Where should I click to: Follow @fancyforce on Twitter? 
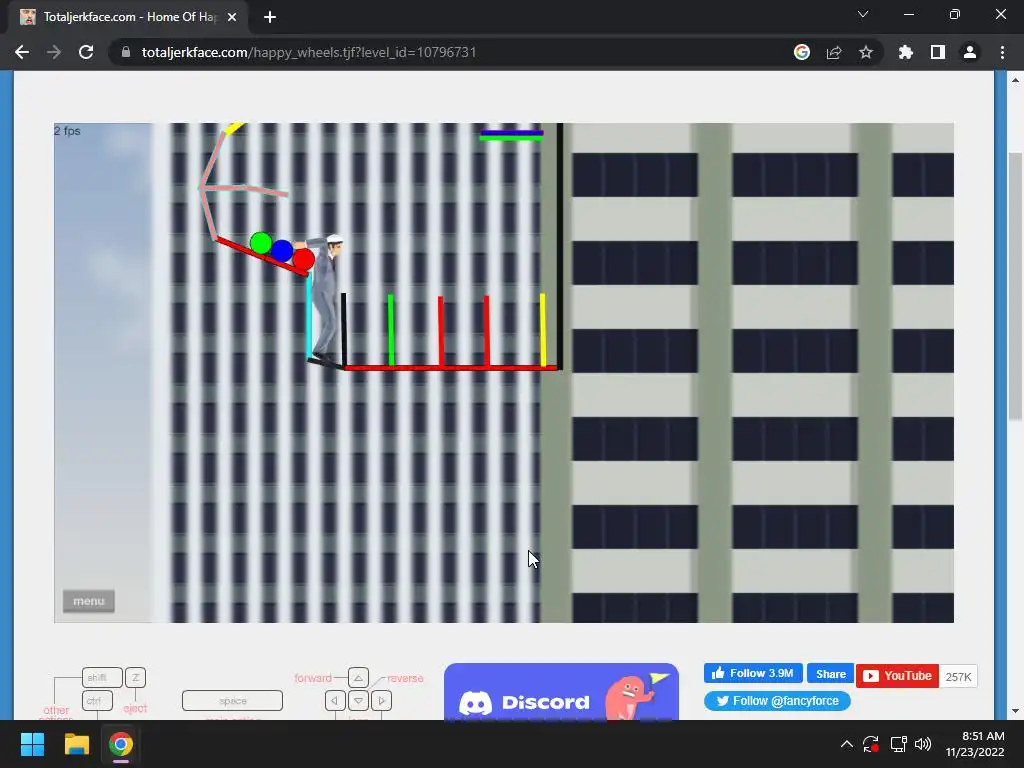pos(777,701)
